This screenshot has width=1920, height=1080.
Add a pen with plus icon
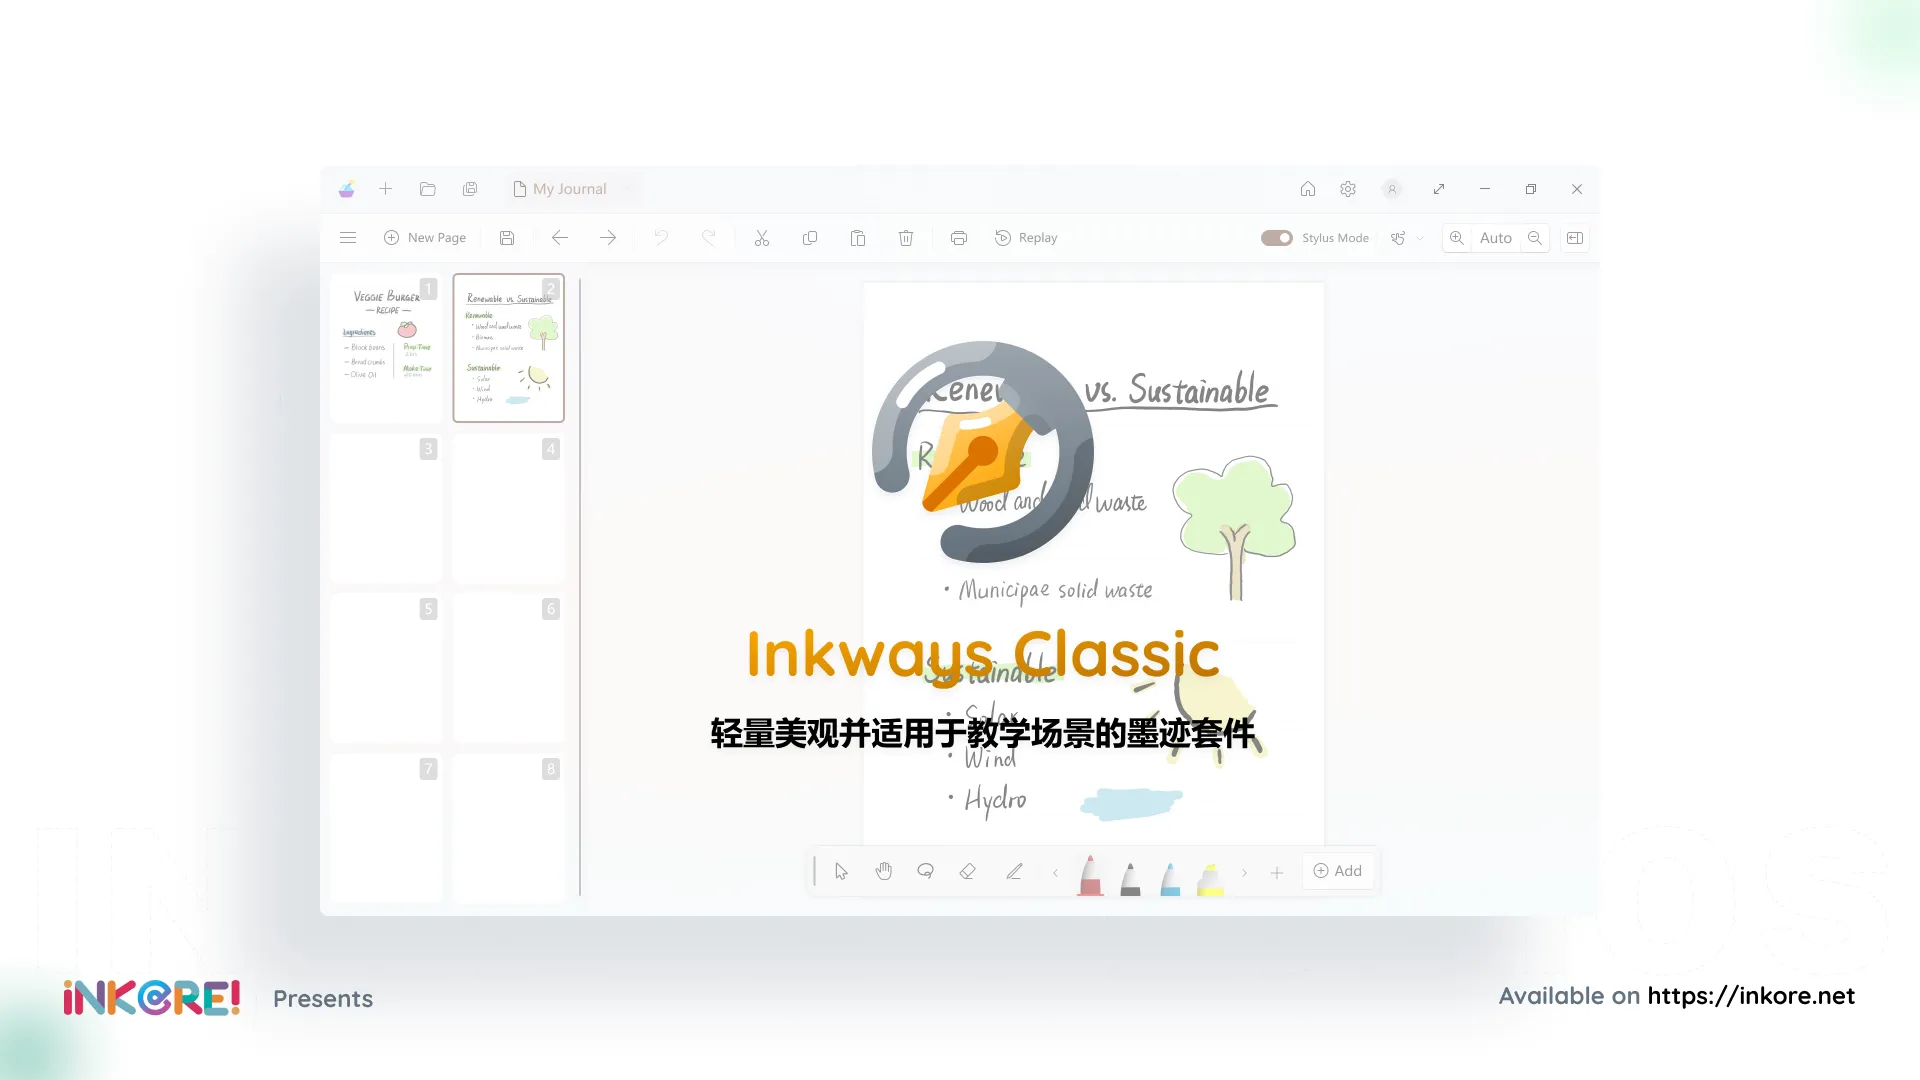[1277, 872]
